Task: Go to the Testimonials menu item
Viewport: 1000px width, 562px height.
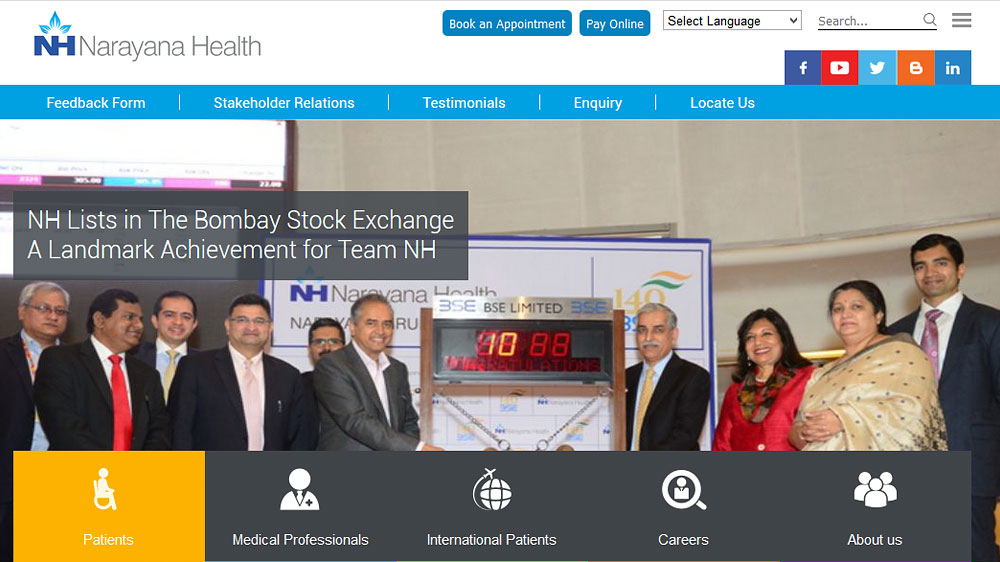Action: click(x=464, y=103)
